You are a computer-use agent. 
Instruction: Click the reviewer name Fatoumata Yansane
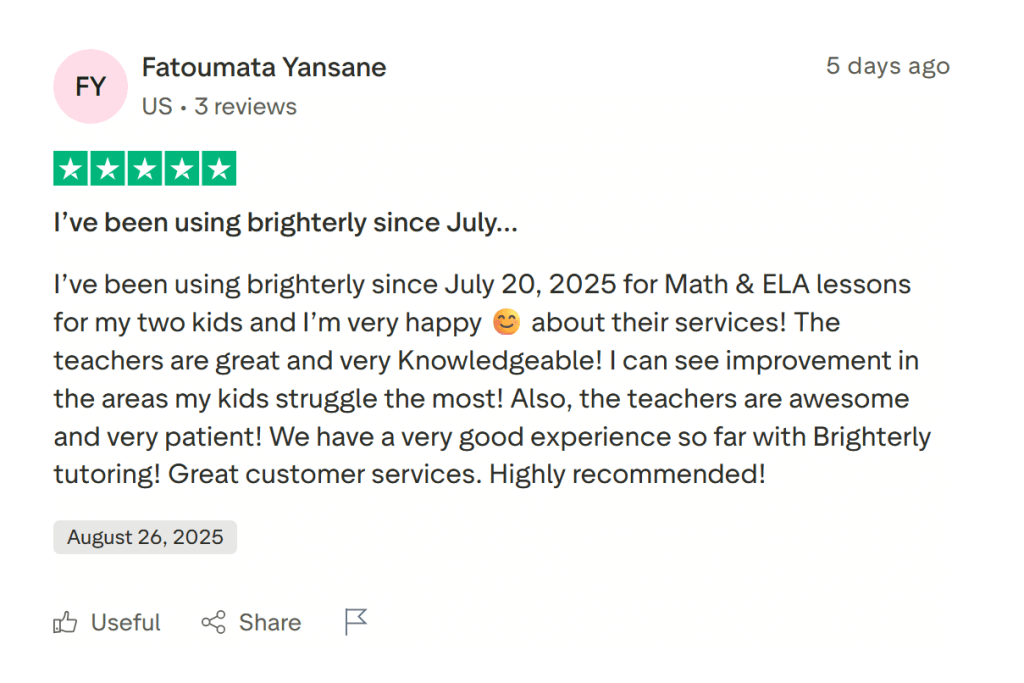(x=264, y=67)
